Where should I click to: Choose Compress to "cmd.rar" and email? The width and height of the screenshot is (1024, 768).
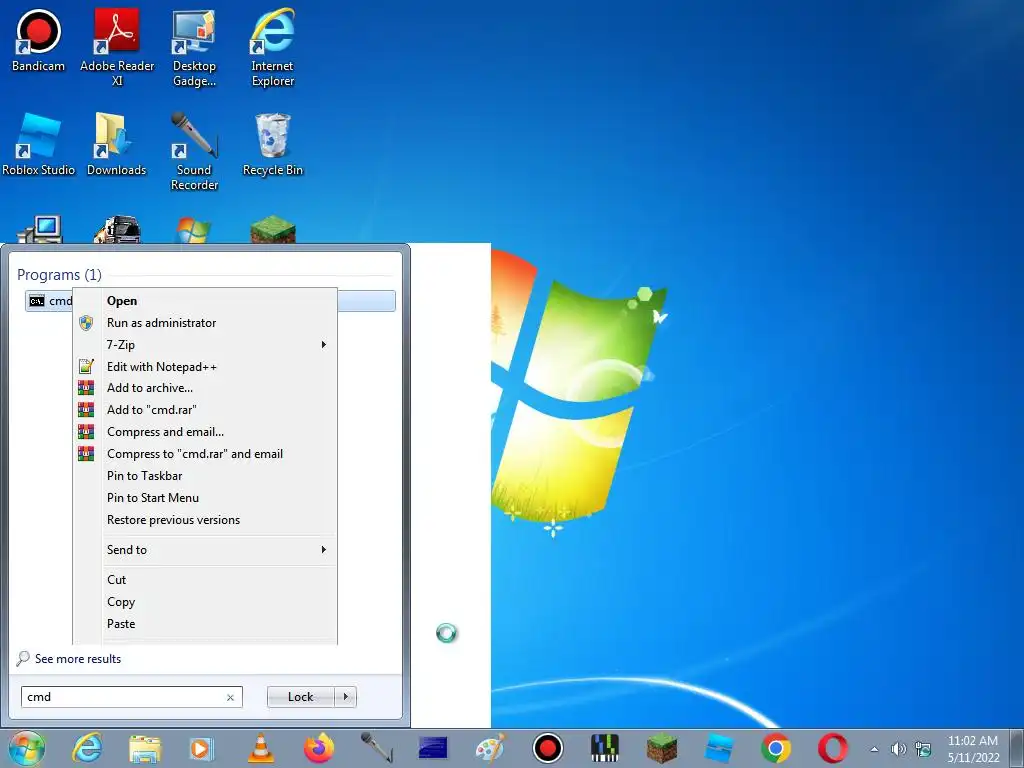[x=204, y=454]
